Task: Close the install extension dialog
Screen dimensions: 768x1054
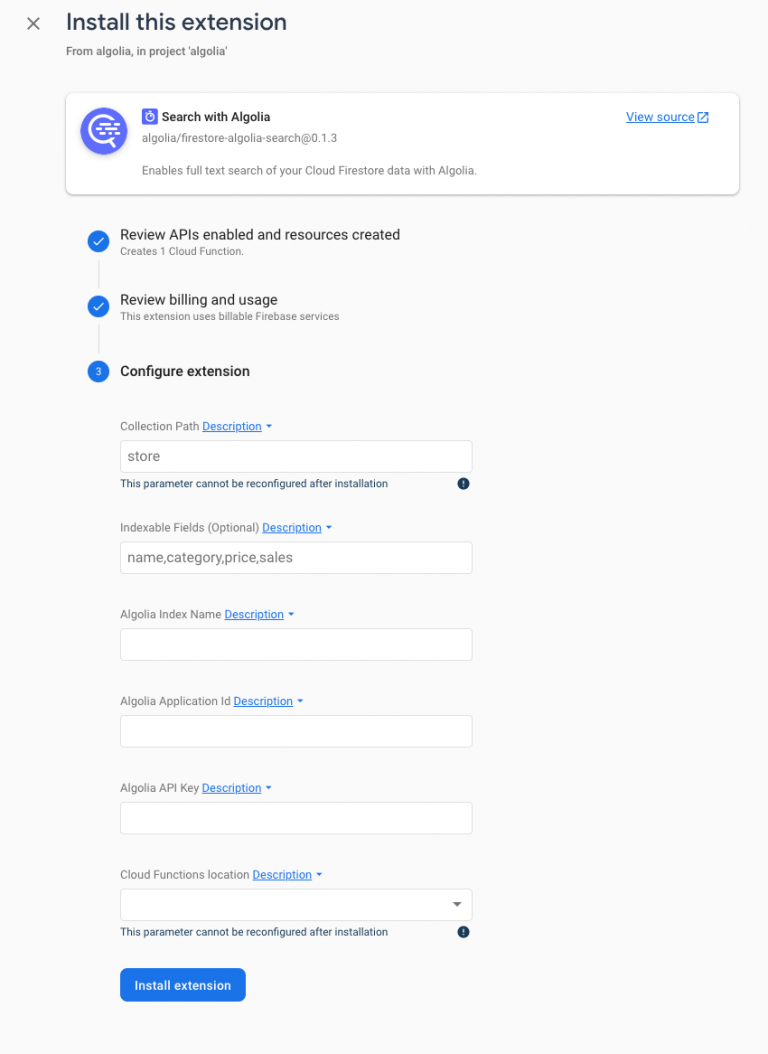Action: pyautogui.click(x=33, y=24)
